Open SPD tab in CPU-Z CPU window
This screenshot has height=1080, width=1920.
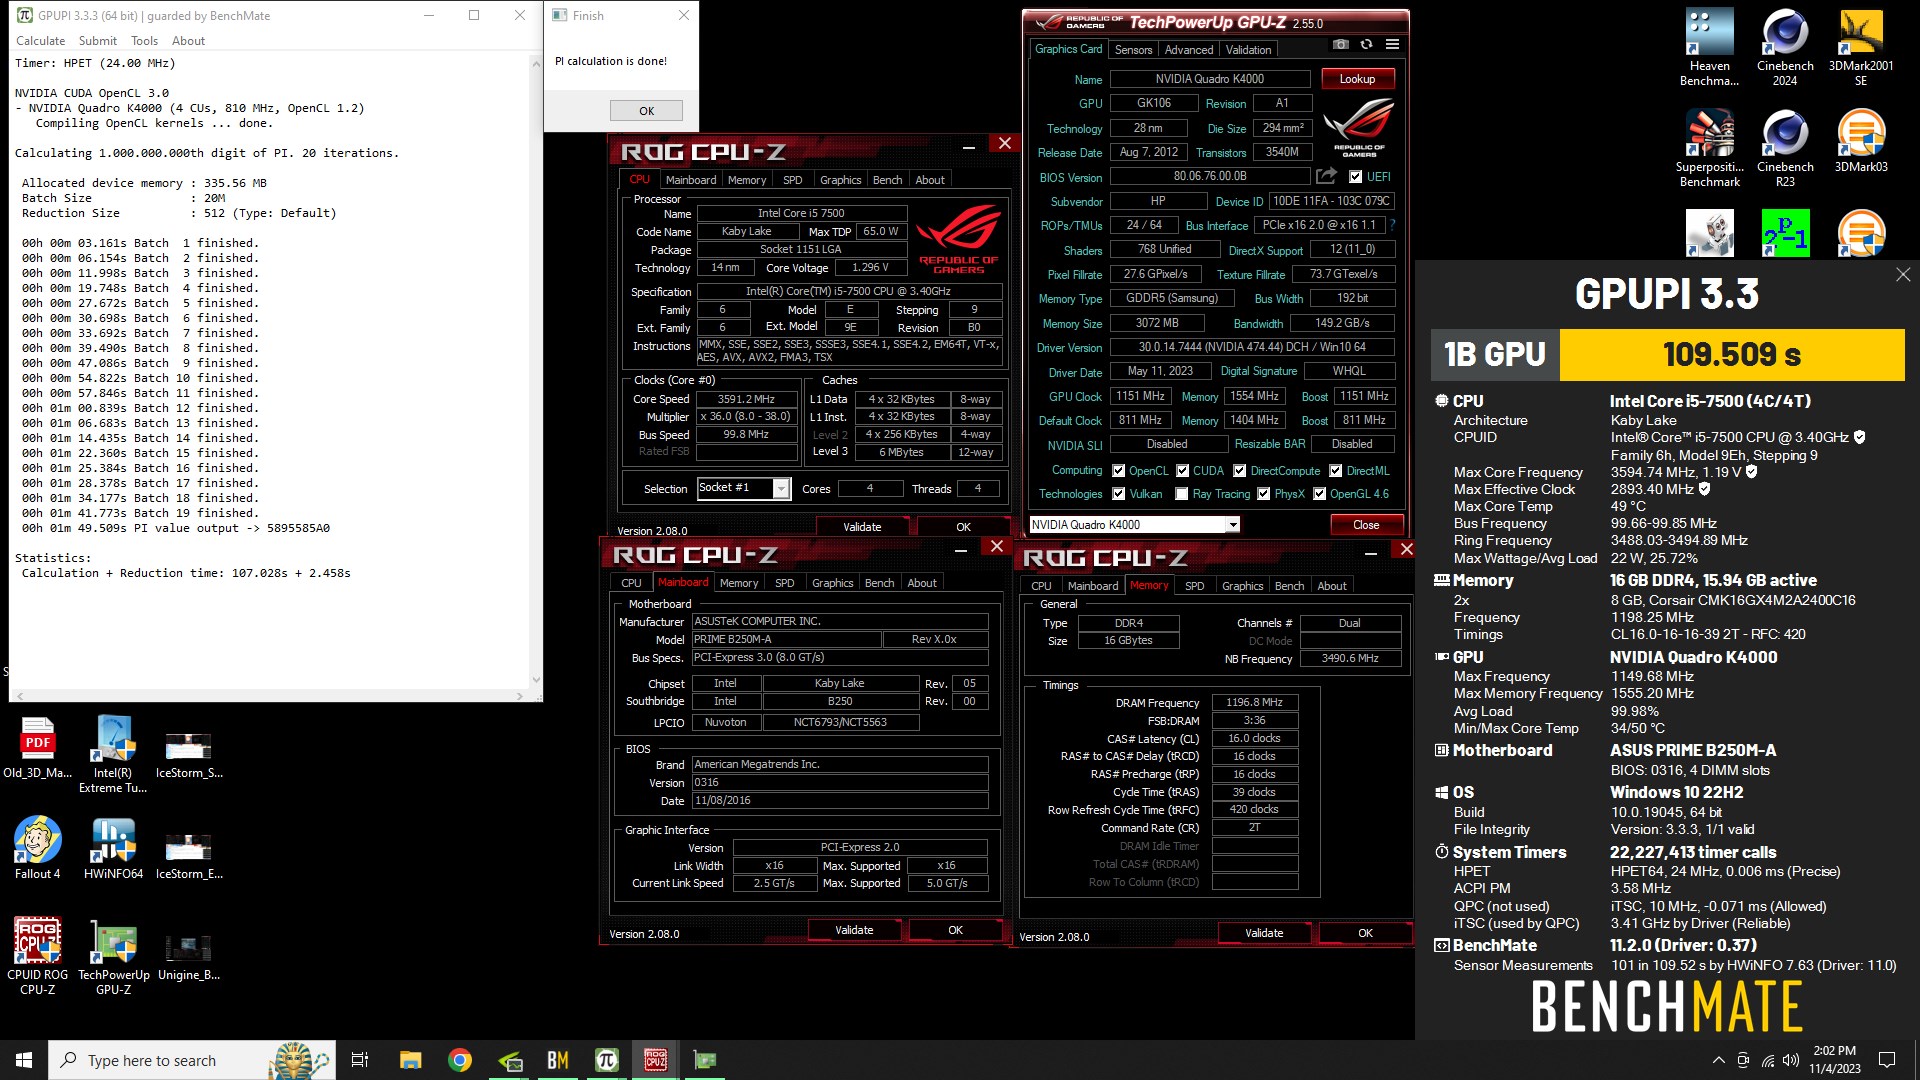tap(792, 180)
